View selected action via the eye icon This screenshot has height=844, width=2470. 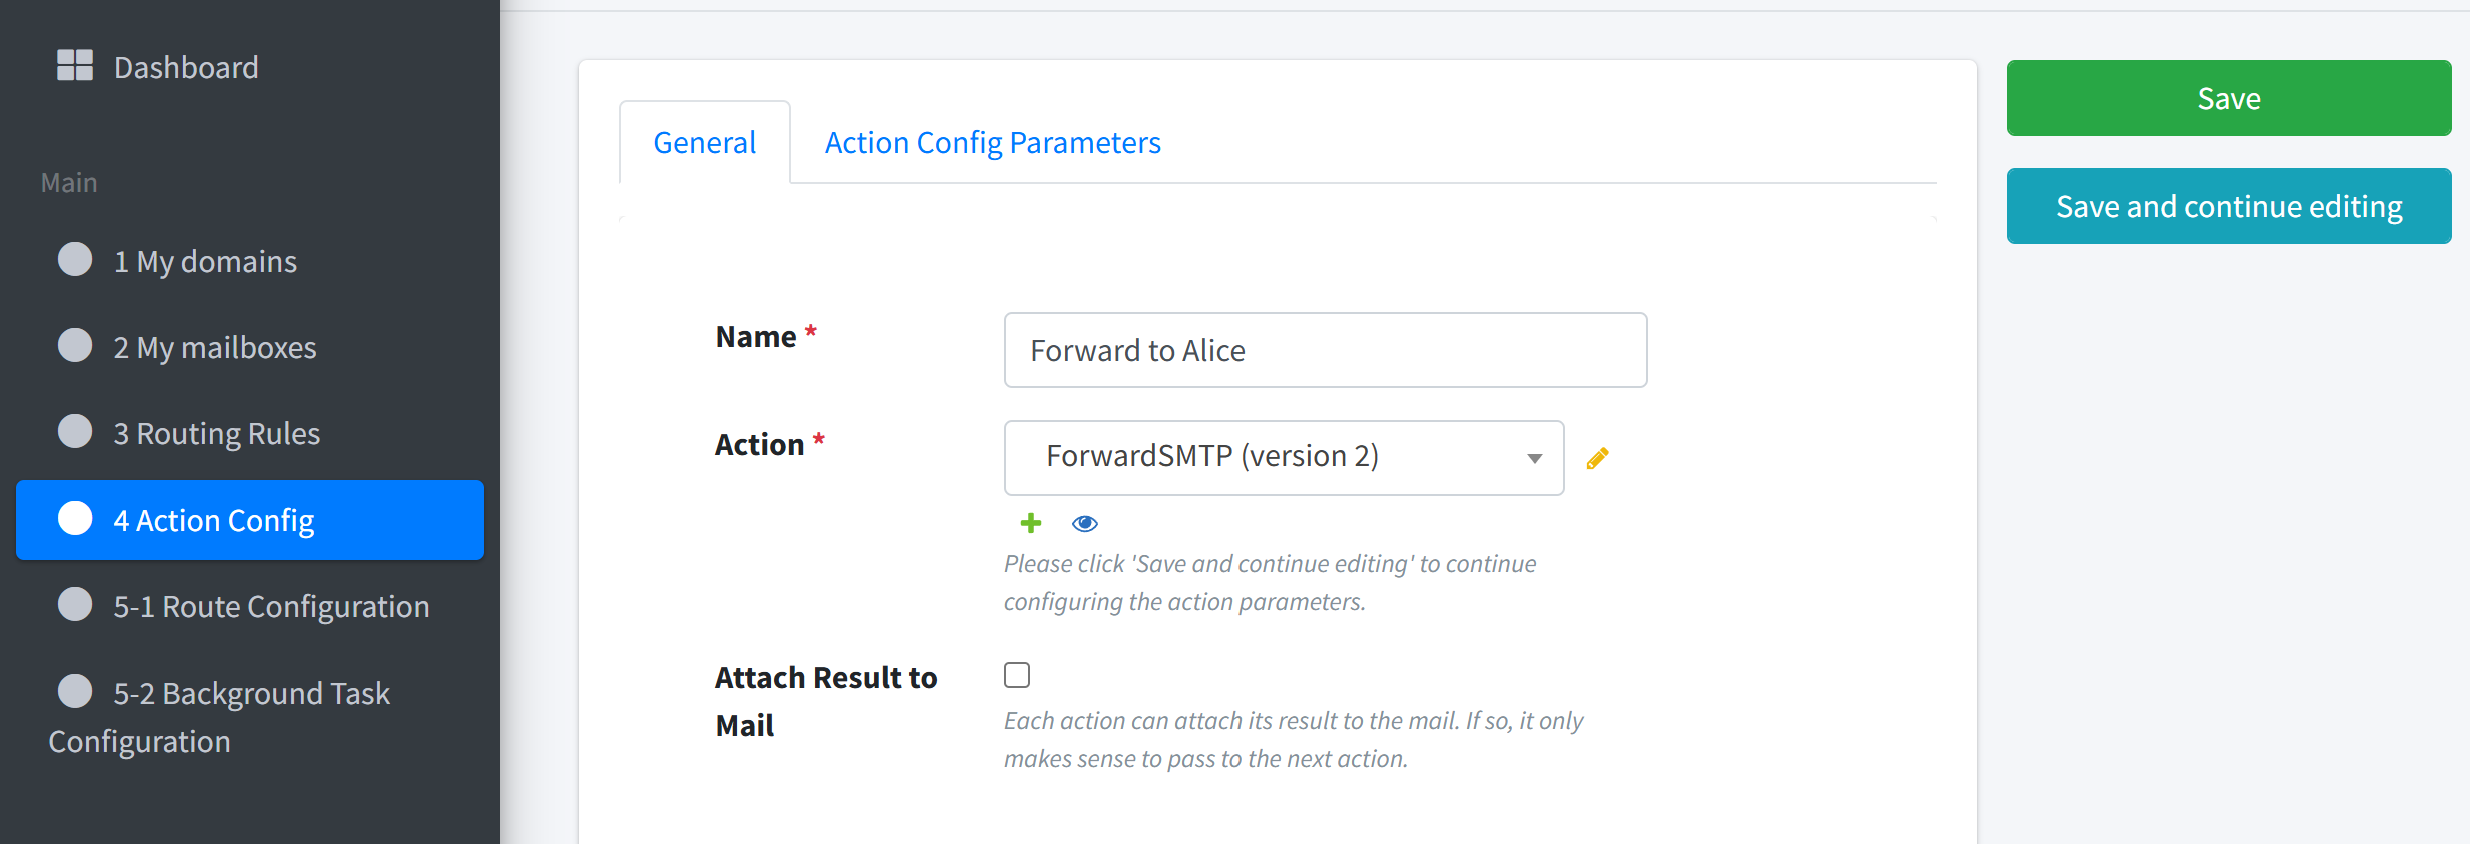(x=1085, y=523)
